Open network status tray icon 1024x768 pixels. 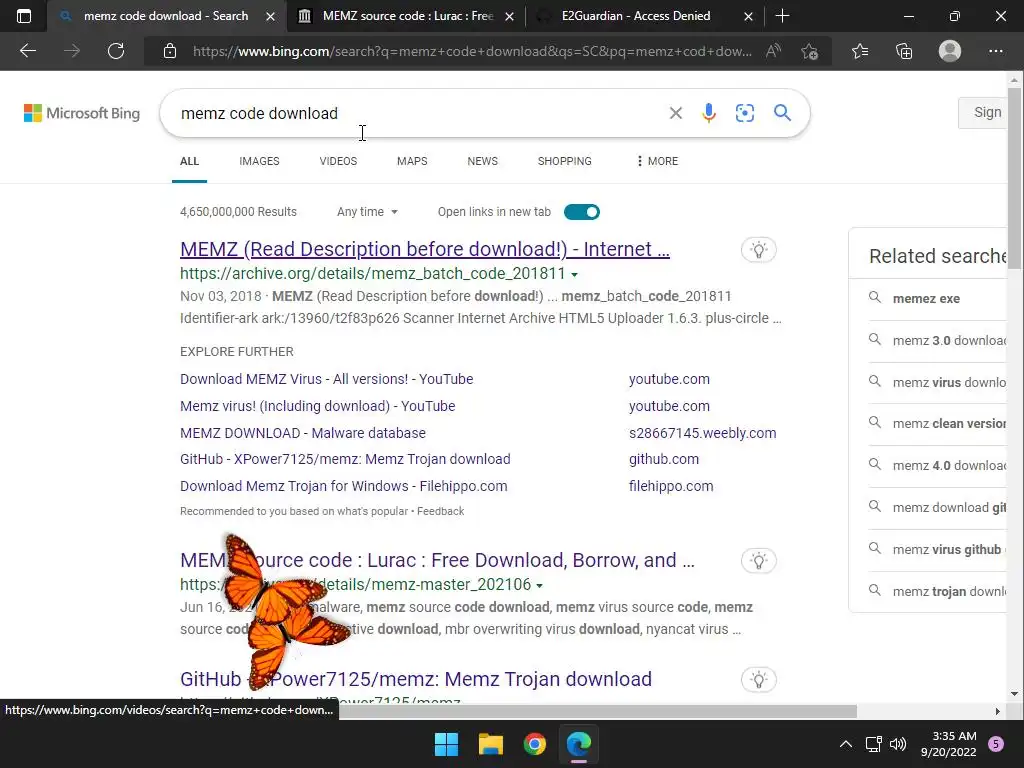pyautogui.click(x=873, y=744)
